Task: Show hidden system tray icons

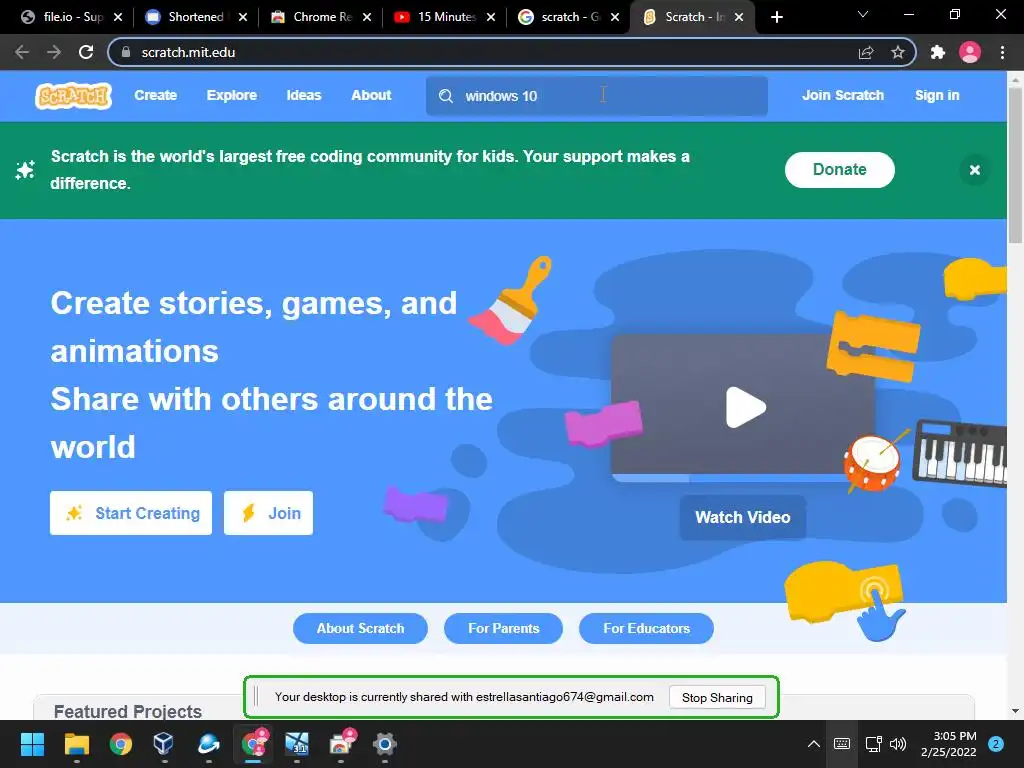Action: tap(813, 744)
